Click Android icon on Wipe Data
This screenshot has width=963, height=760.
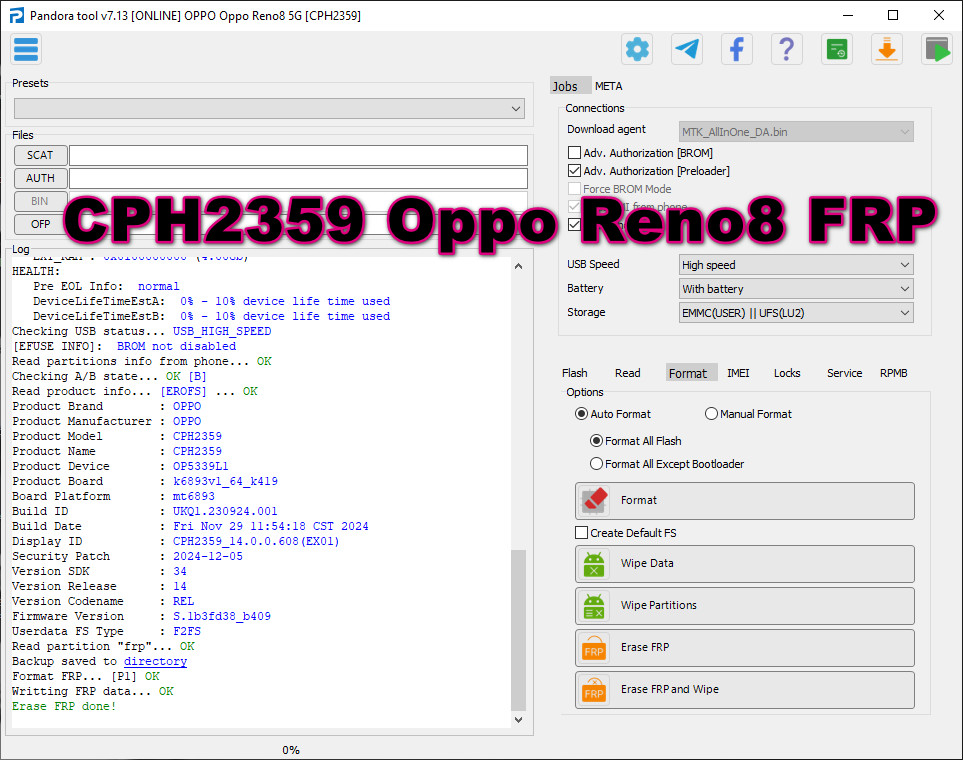tap(594, 564)
